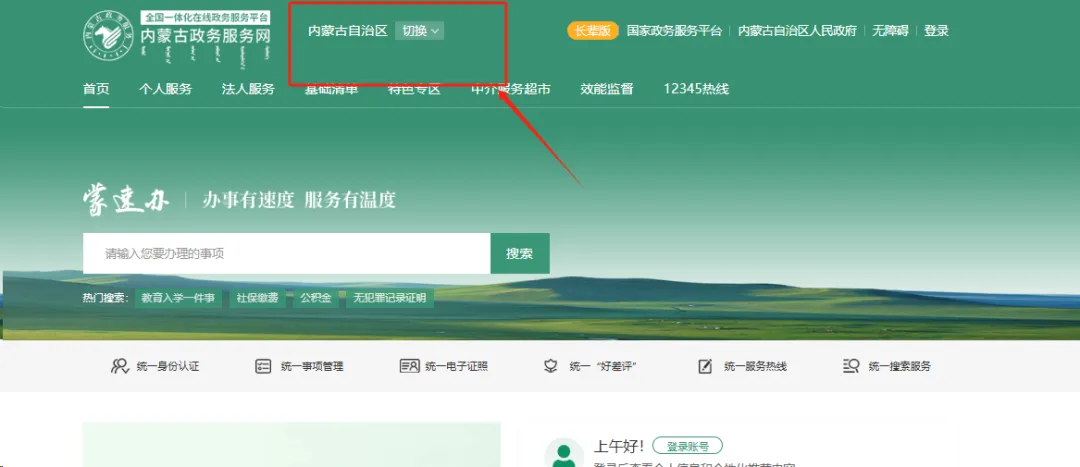
Task: Click the 统一身份认证 label
Action: point(167,366)
